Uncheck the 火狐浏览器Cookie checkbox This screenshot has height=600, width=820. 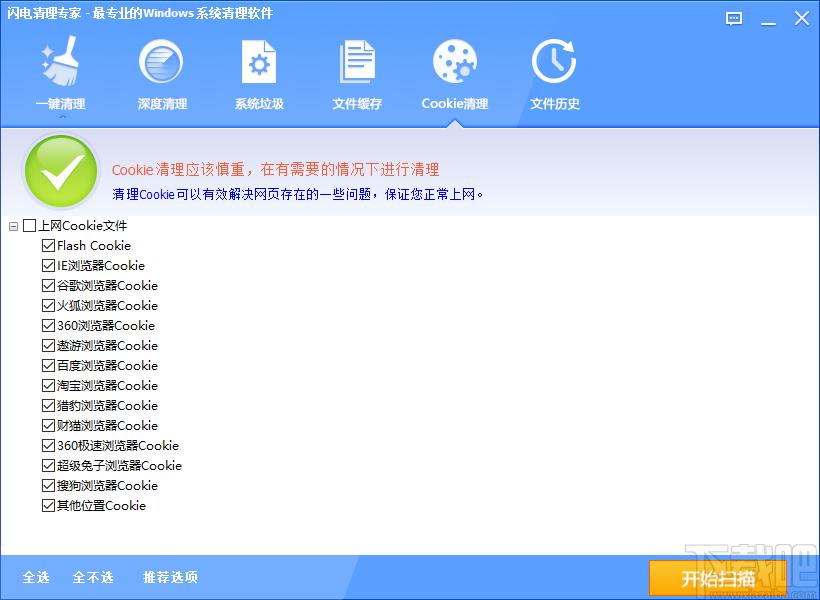(x=48, y=305)
